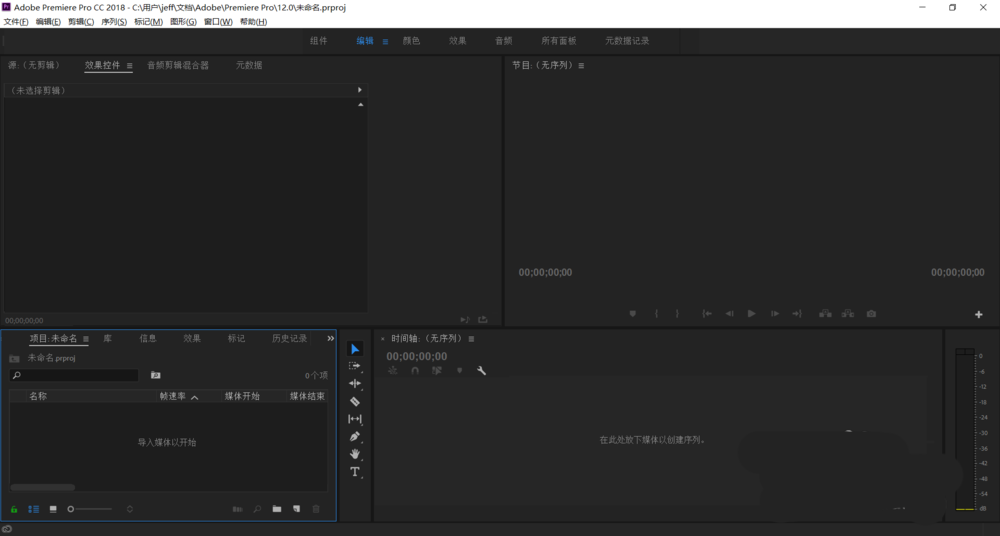
Task: Click the Mark Out brace button
Action: click(x=677, y=314)
